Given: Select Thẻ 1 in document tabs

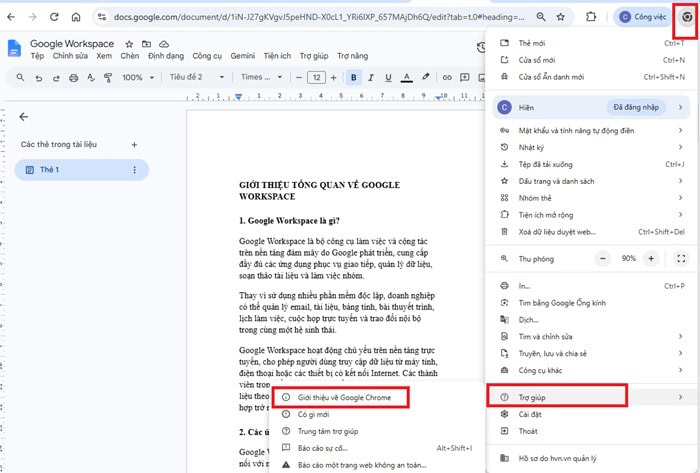Looking at the screenshot, I should tap(82, 170).
